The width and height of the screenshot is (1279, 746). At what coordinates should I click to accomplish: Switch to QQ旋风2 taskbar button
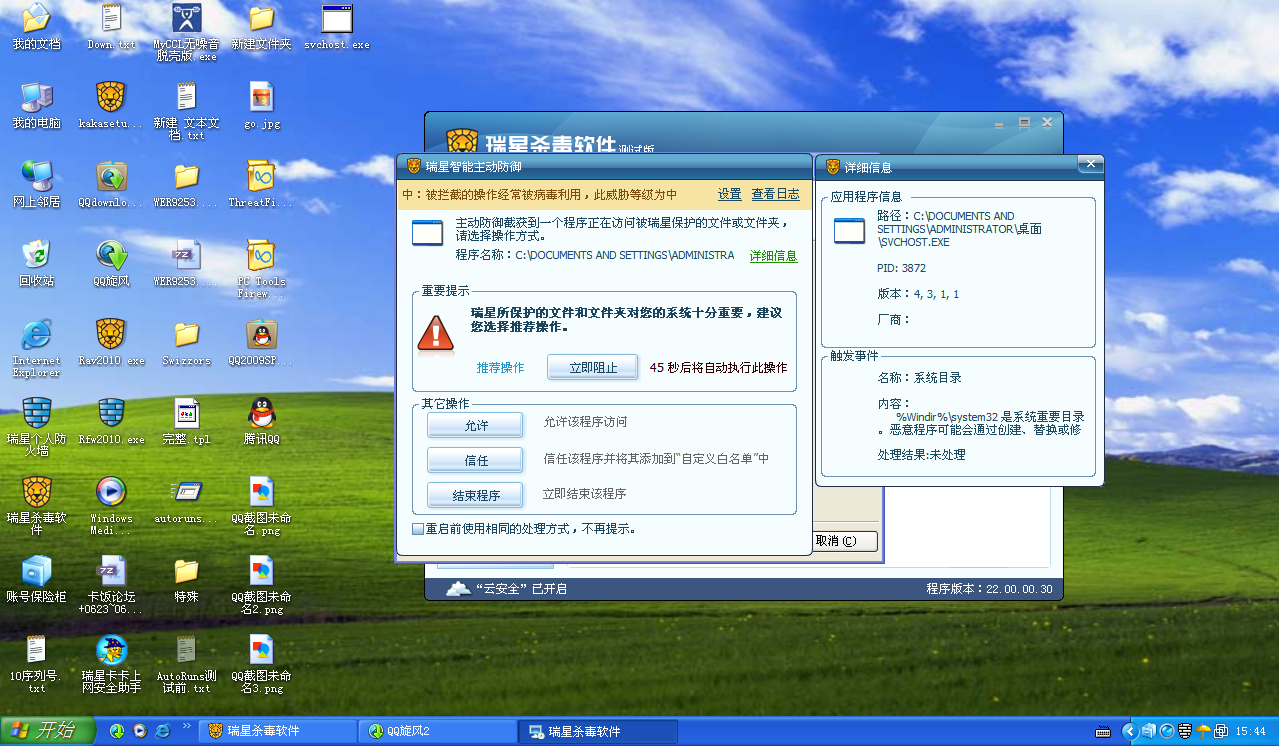tap(437, 731)
